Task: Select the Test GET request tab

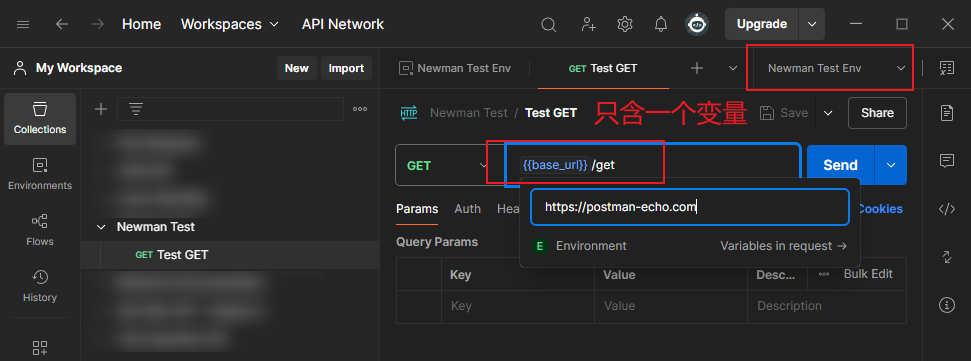Action: point(603,68)
